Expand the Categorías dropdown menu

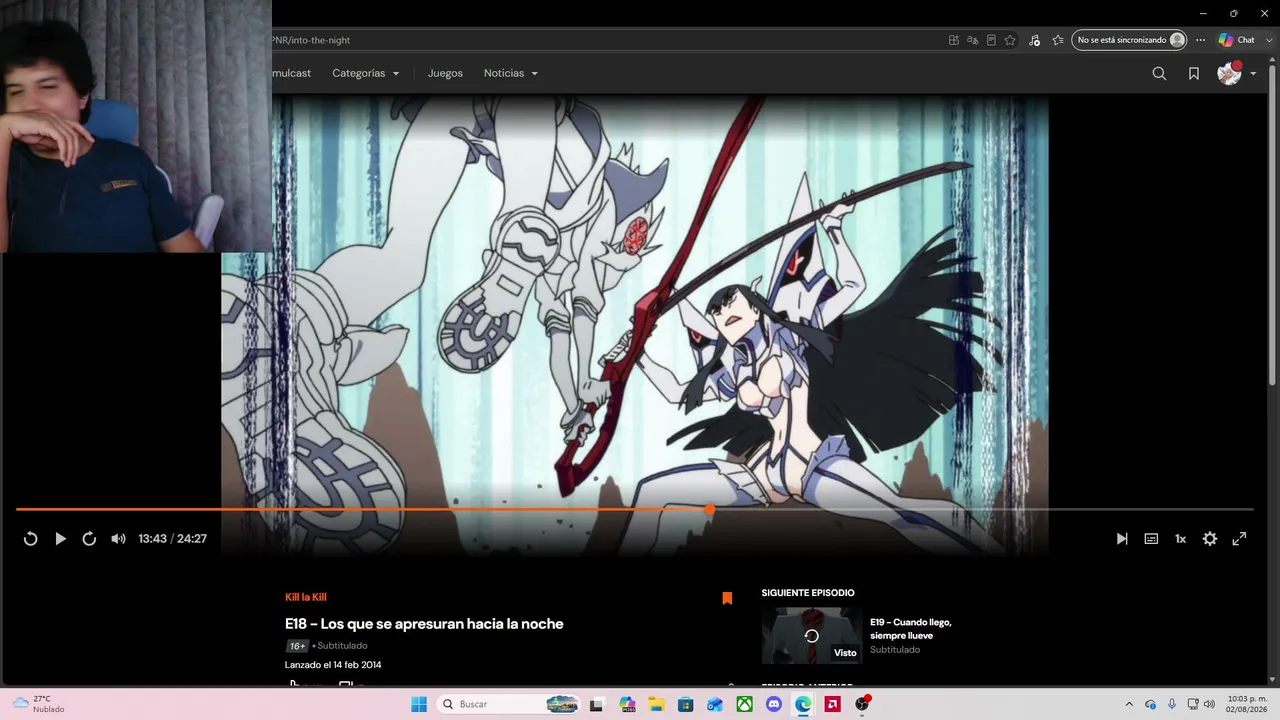[x=366, y=73]
